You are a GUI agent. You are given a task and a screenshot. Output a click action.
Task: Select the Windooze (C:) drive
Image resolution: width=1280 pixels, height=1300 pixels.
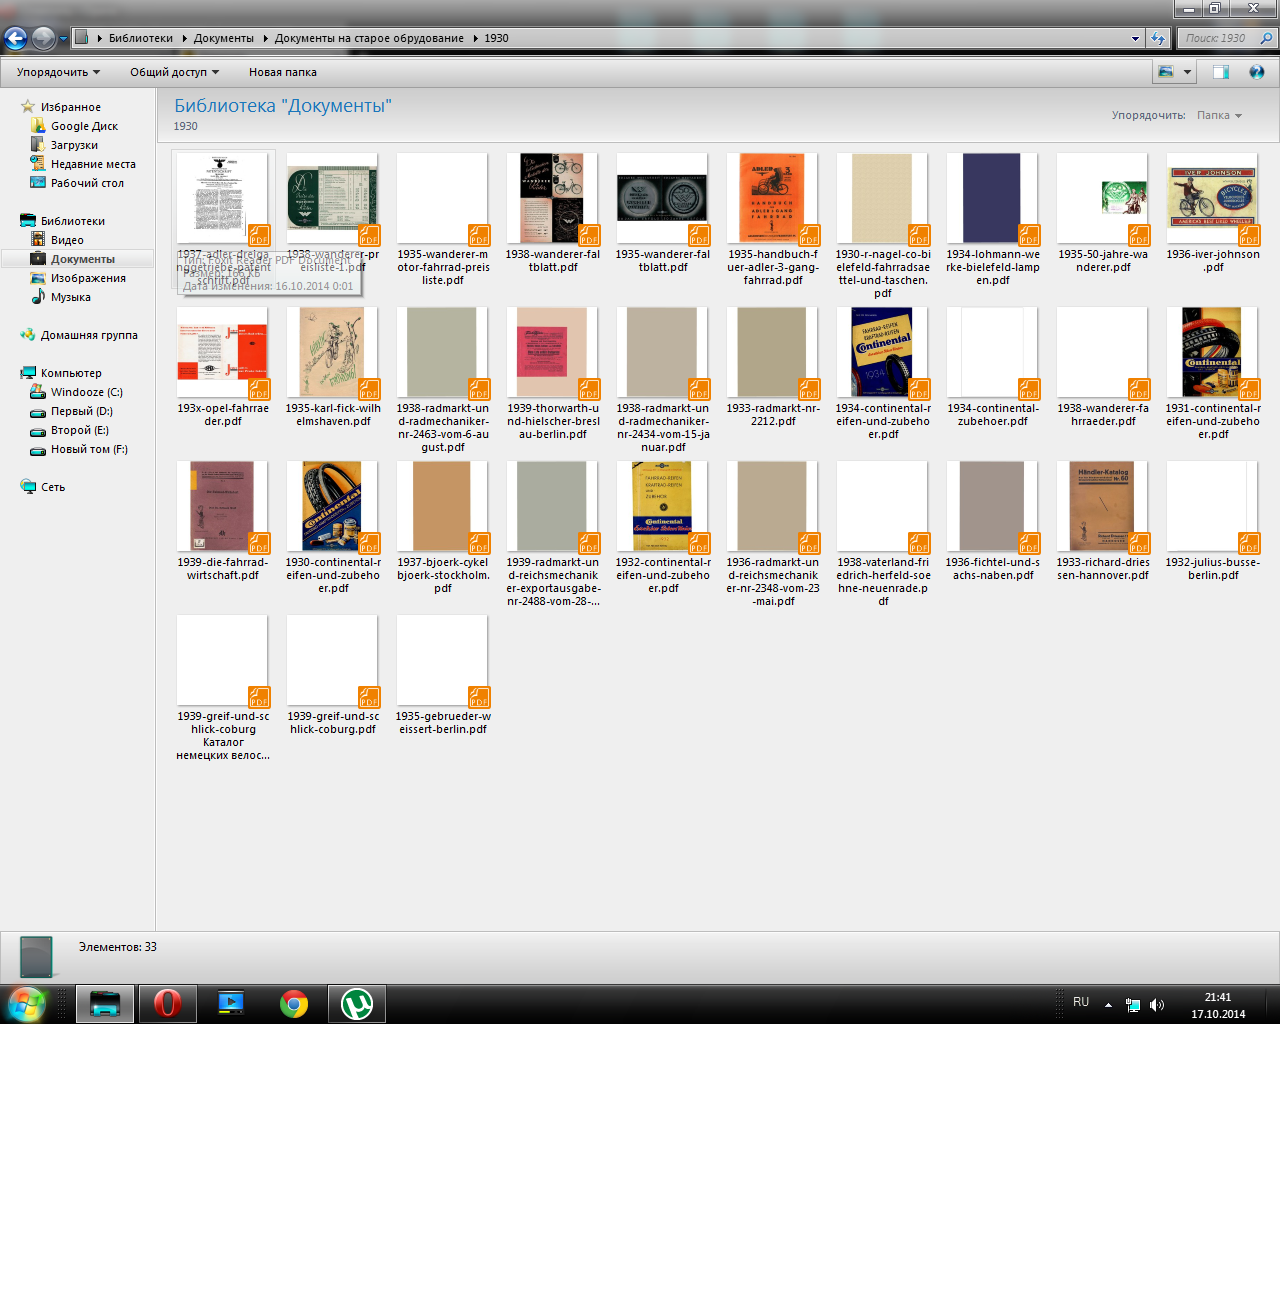point(86,392)
